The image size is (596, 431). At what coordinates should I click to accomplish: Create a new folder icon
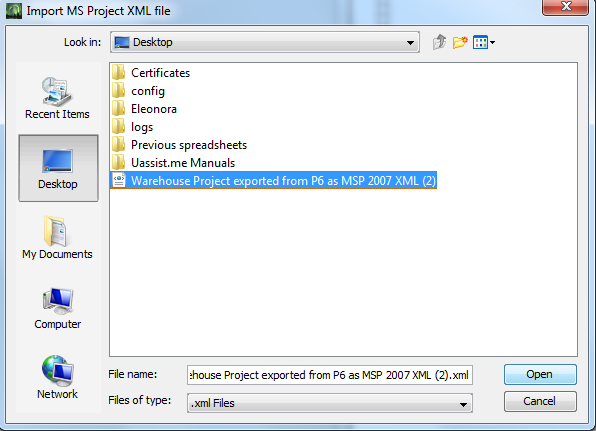point(460,42)
